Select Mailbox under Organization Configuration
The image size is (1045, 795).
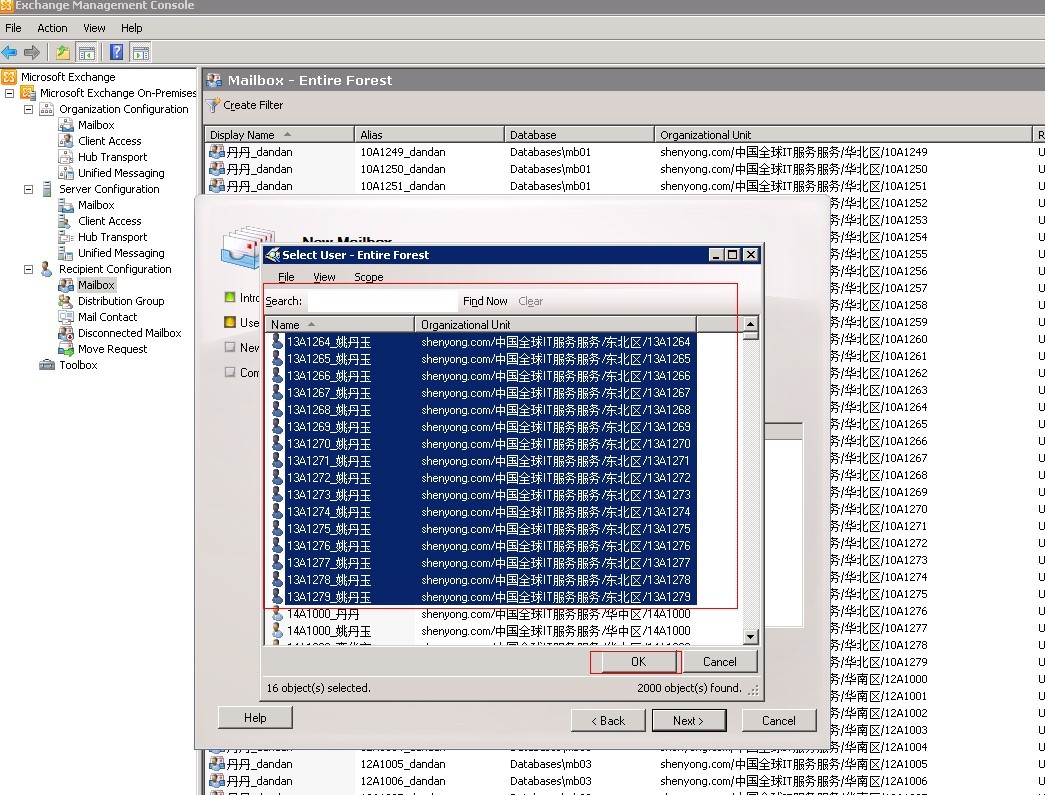click(x=96, y=125)
